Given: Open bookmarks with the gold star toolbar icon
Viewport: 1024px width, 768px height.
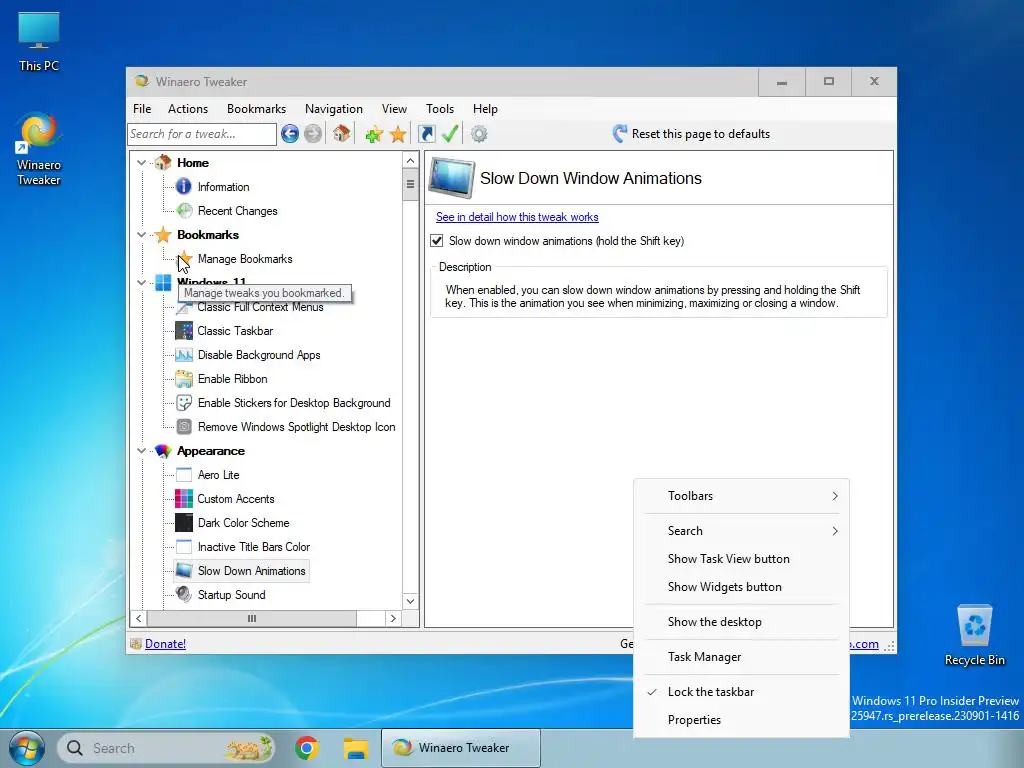Looking at the screenshot, I should [x=398, y=135].
